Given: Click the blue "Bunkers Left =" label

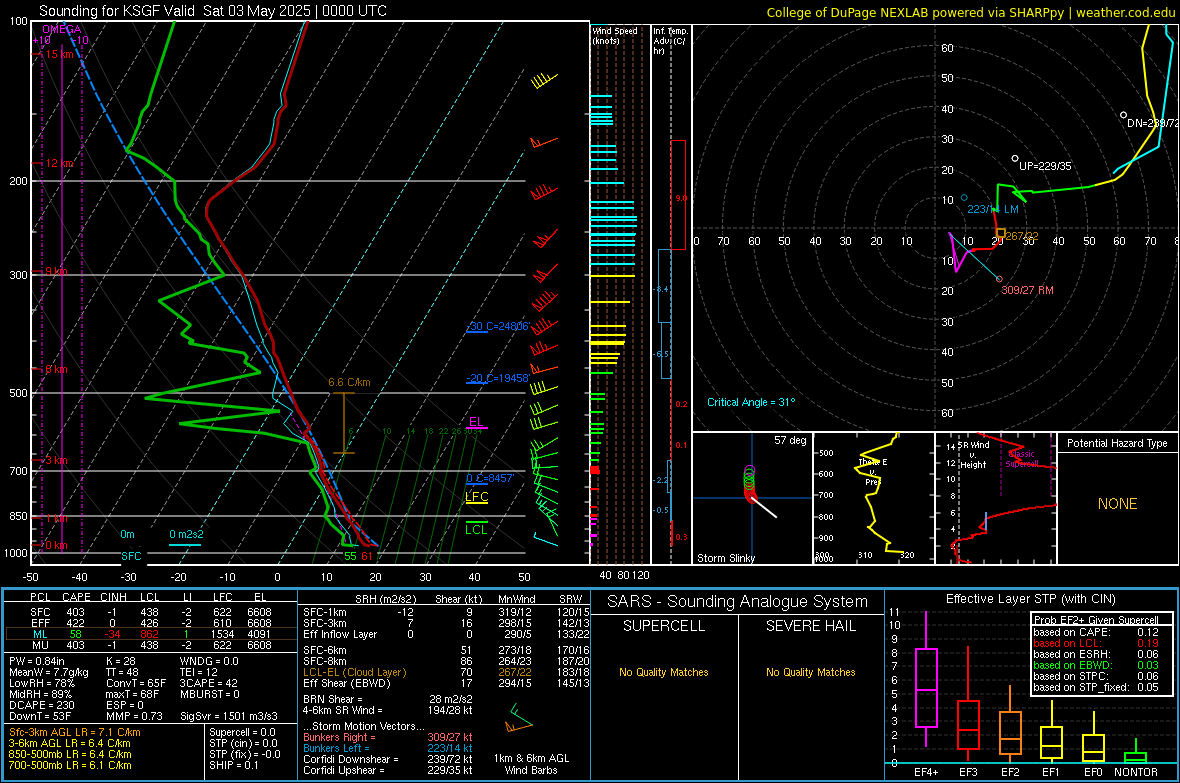Looking at the screenshot, I should 336,748.
